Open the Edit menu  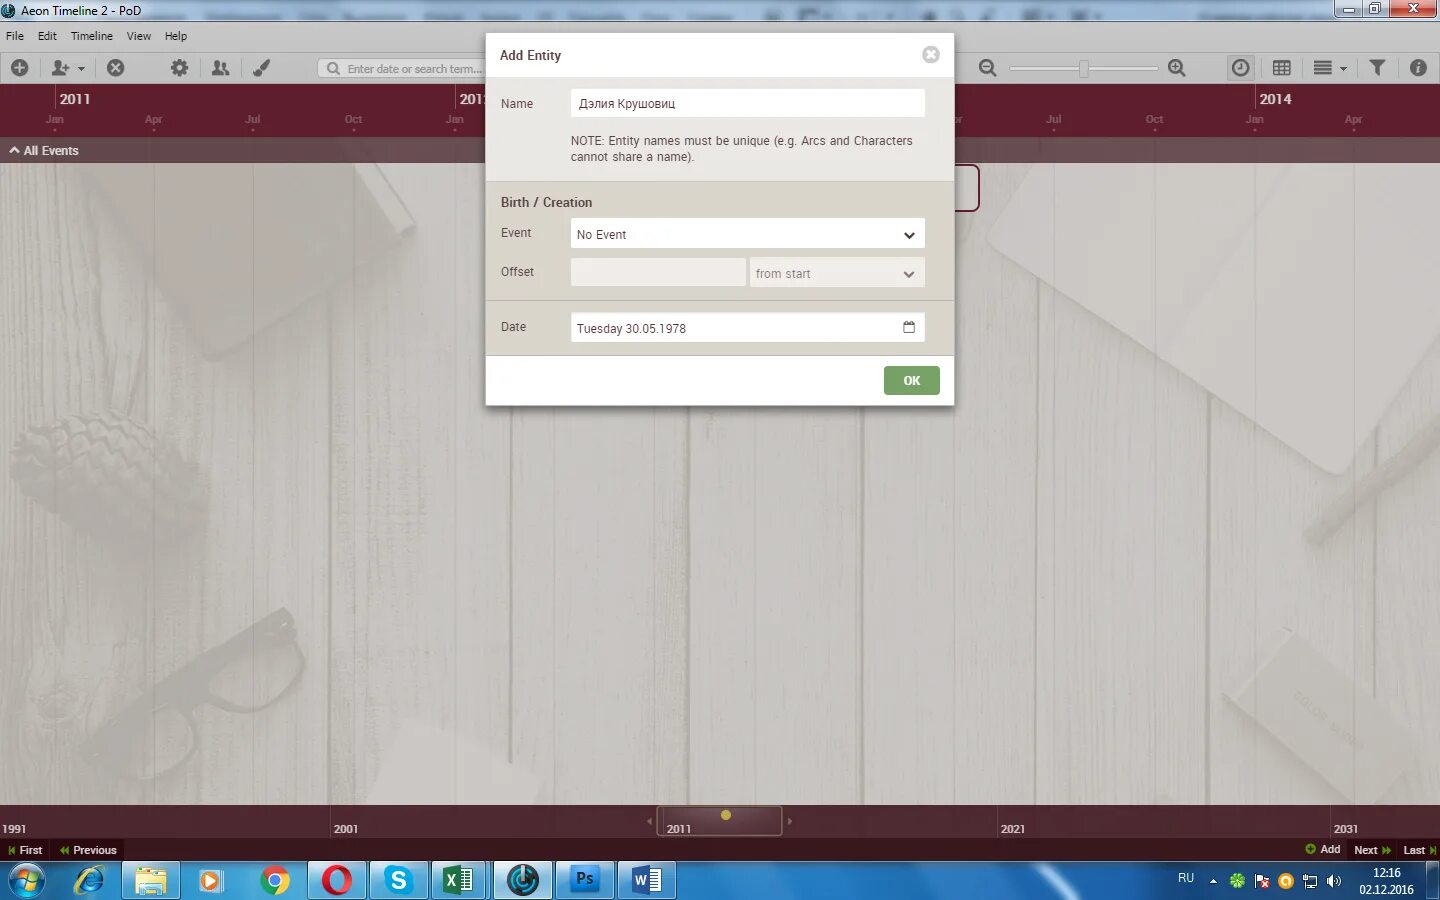[x=47, y=36]
